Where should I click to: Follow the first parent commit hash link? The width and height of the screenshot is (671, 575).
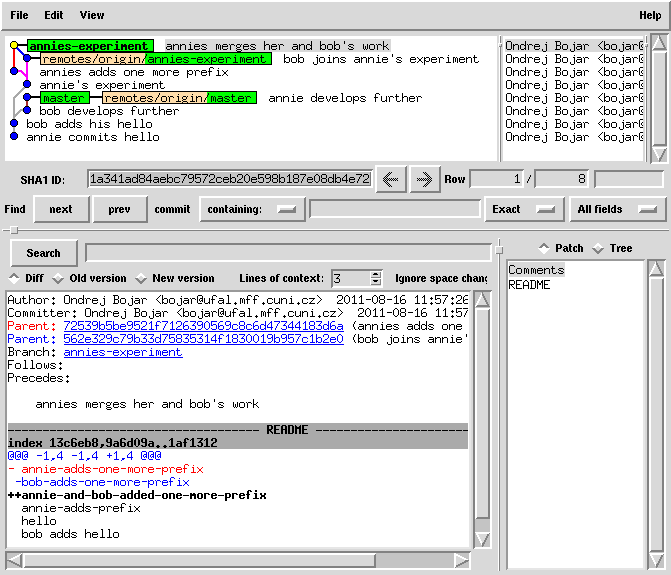(203, 326)
